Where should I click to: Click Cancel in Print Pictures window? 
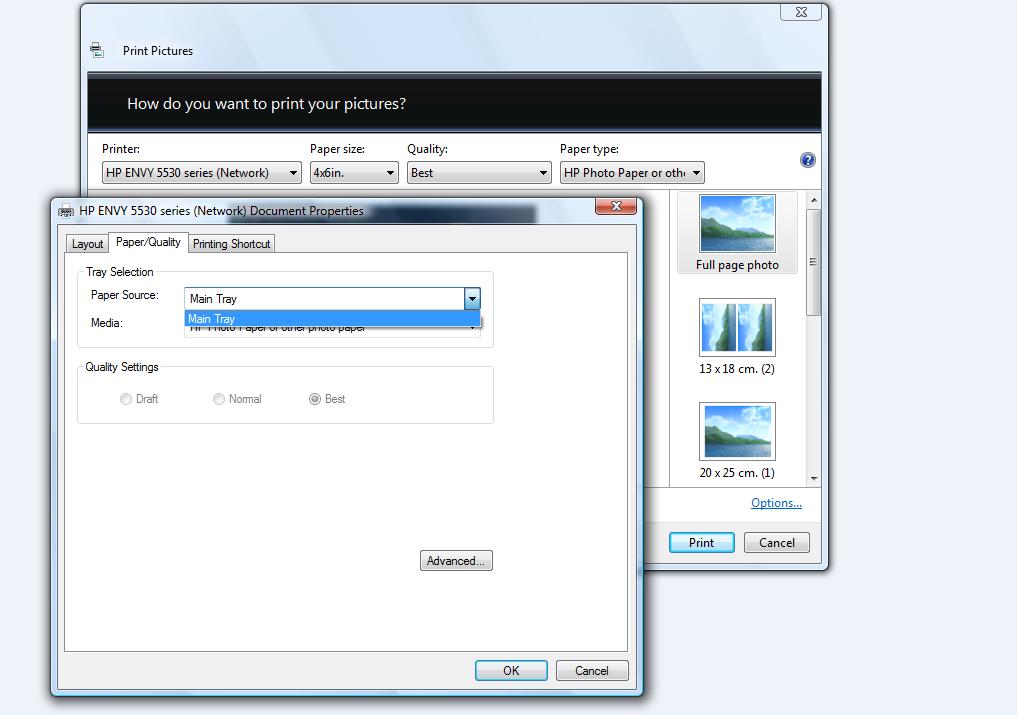click(x=776, y=542)
